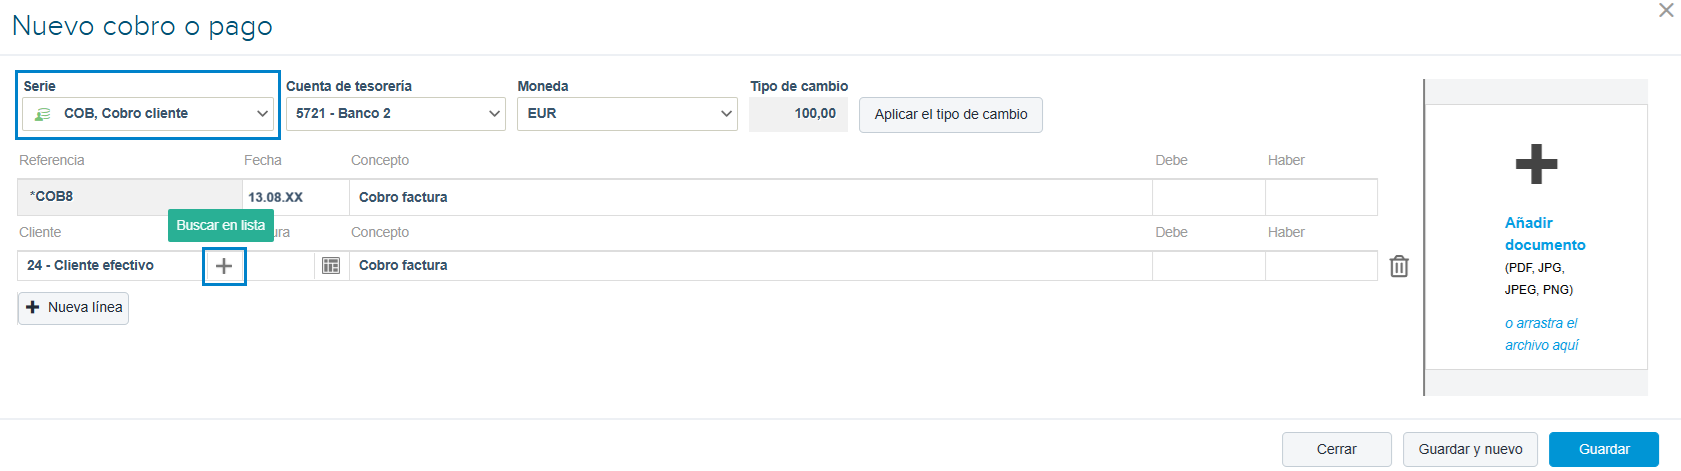Expand the Serie dropdown arrow

pos(262,114)
